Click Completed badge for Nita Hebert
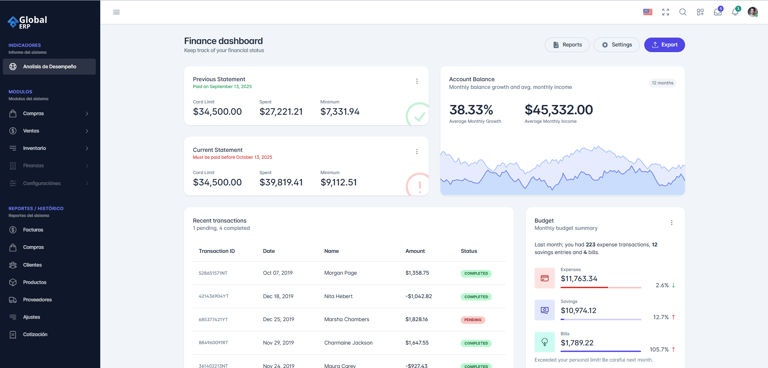This screenshot has height=368, width=768. coord(476,297)
